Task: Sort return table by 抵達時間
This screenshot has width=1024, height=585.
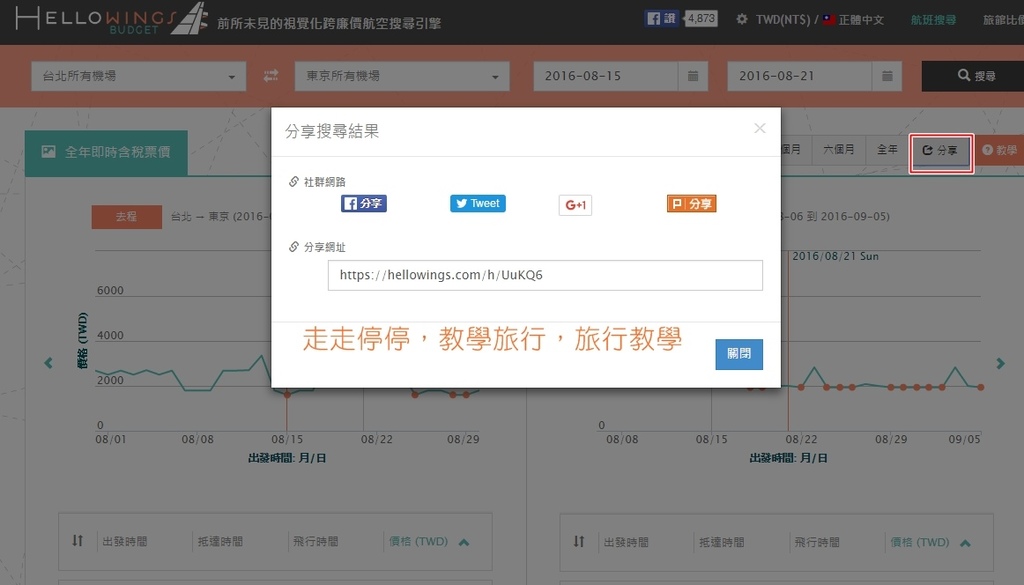Action: 722,542
